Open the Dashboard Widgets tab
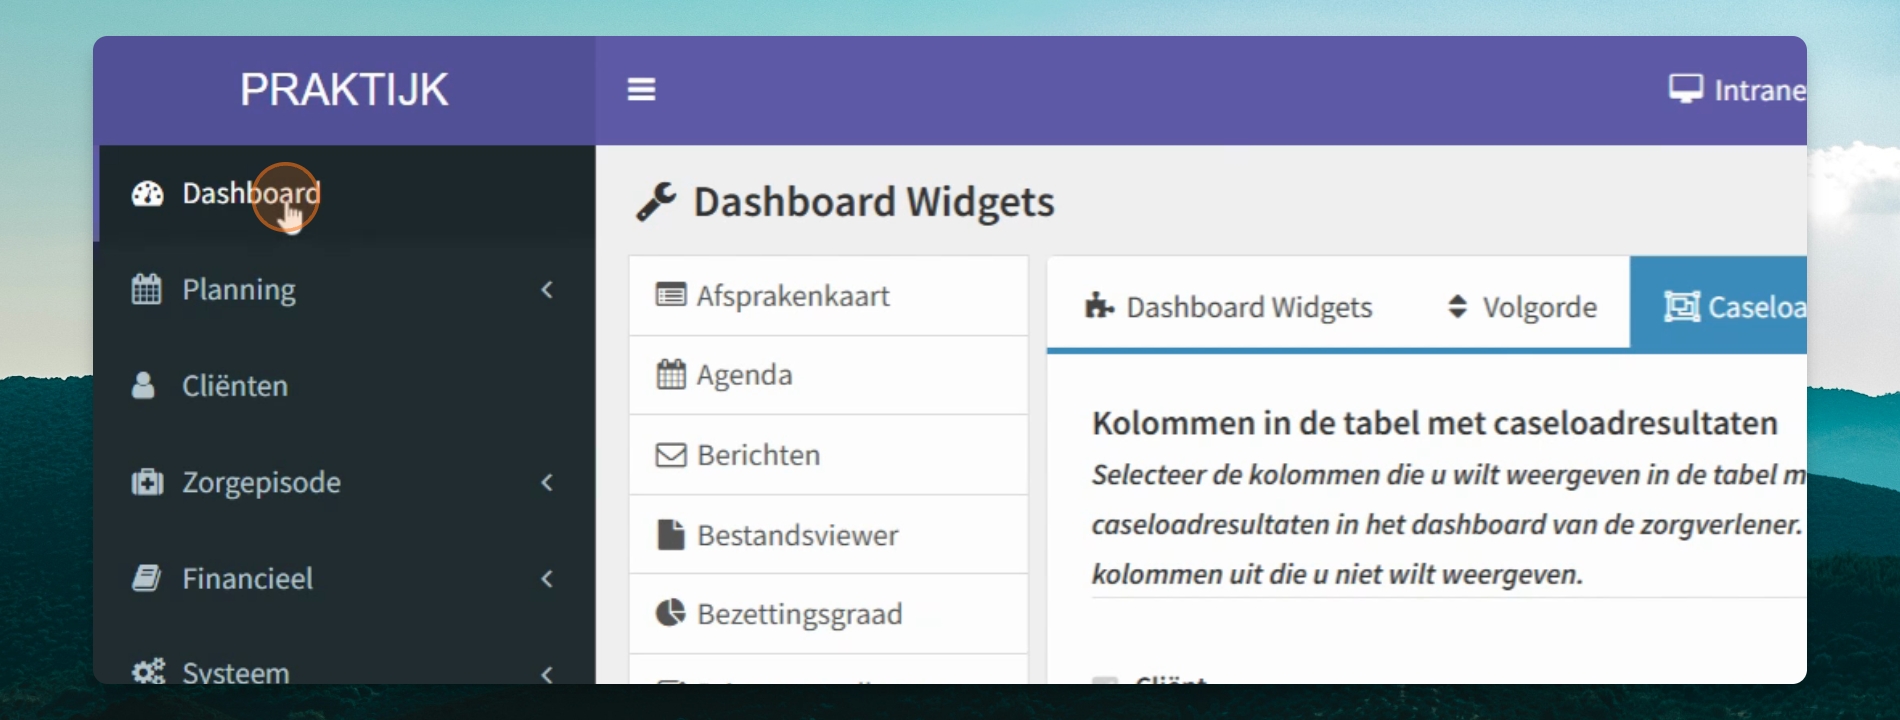Image resolution: width=1900 pixels, height=720 pixels. click(1228, 307)
